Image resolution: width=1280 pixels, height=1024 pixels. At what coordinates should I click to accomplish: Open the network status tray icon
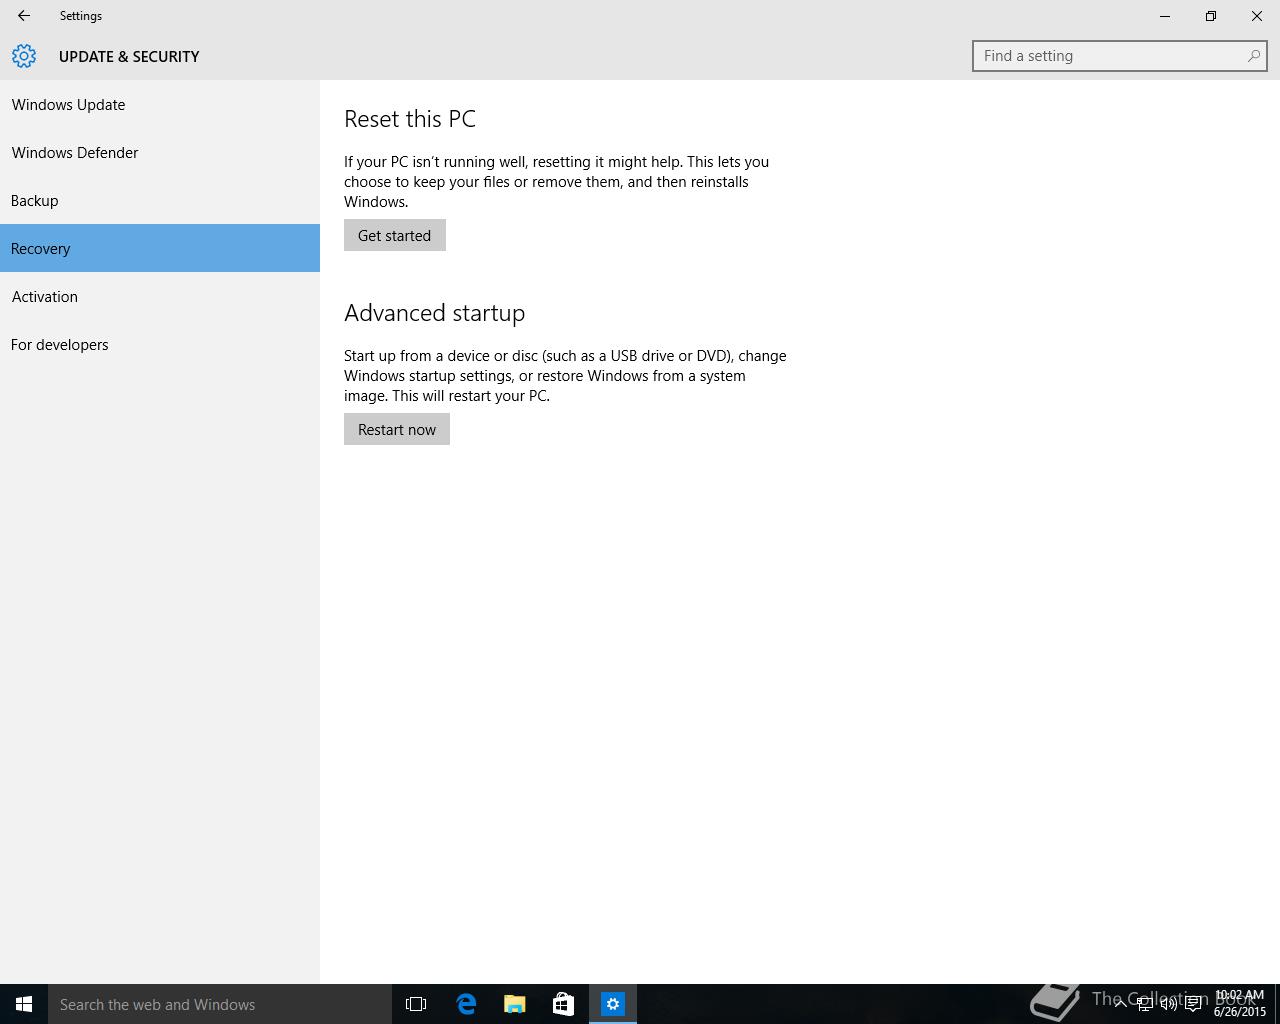pos(1145,1004)
